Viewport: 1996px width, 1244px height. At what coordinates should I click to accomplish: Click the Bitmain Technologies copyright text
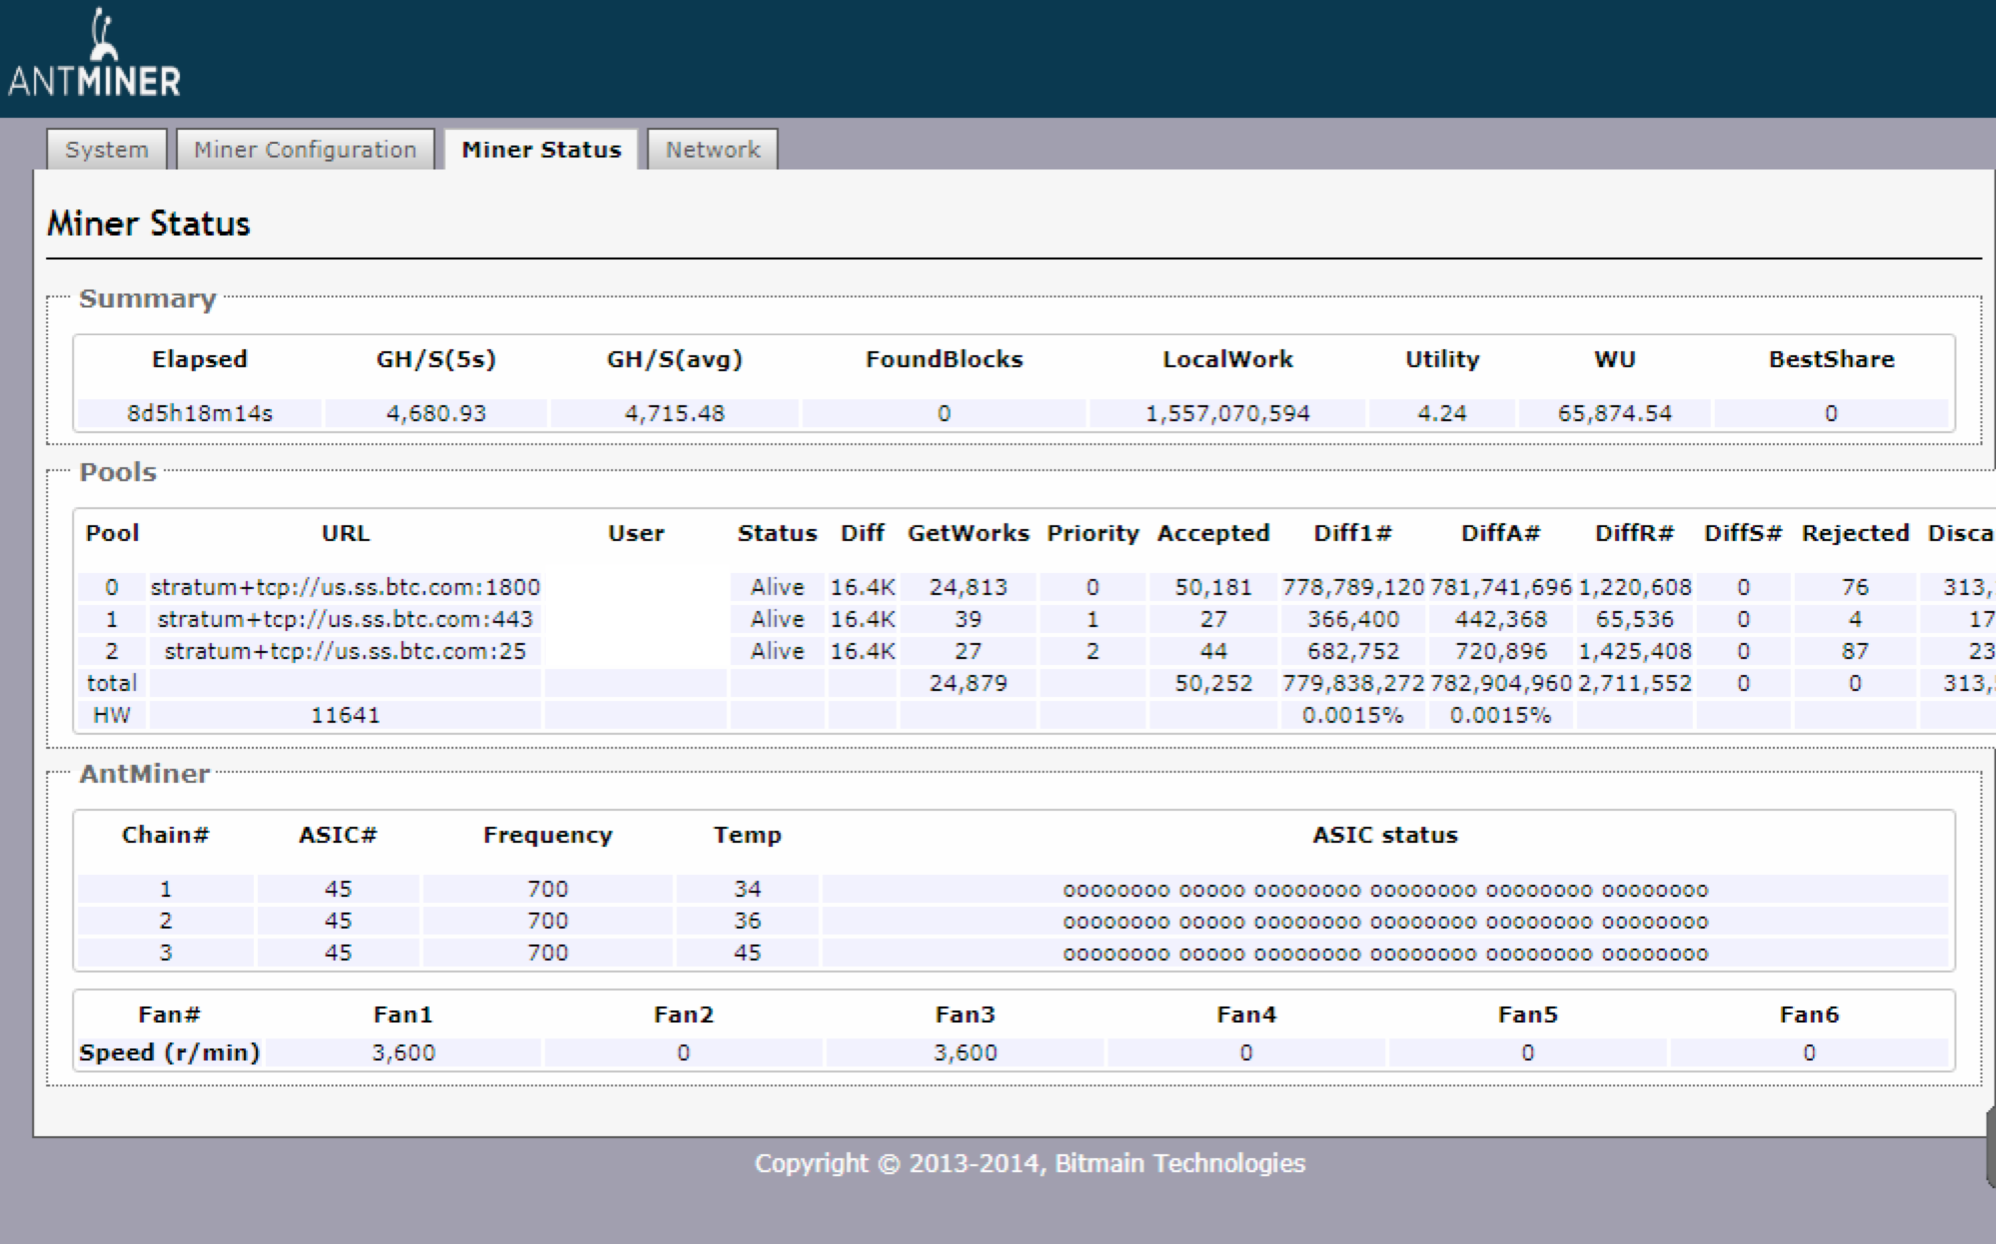[1030, 1163]
